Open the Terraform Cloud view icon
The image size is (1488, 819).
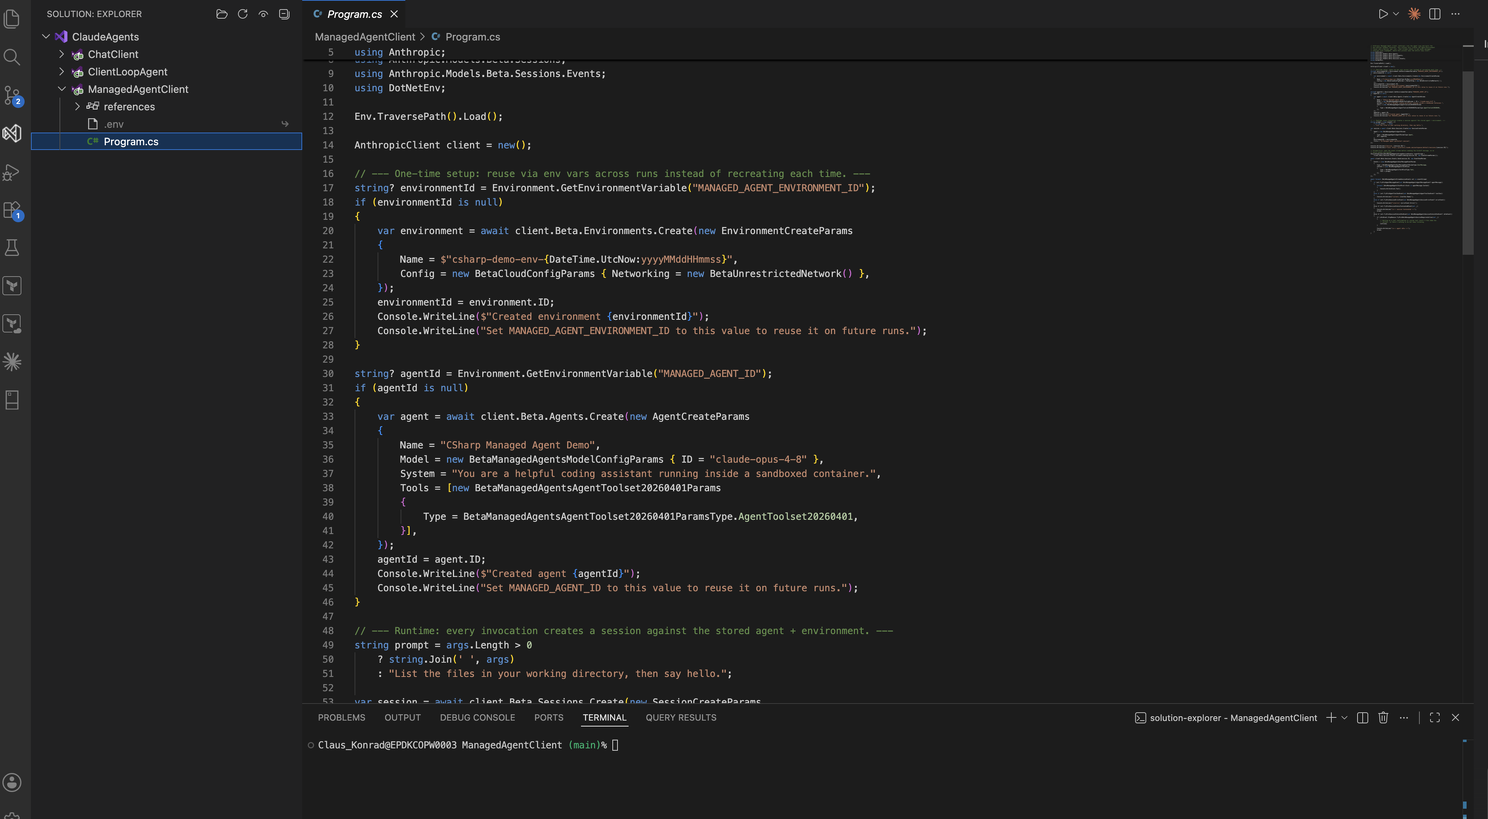pos(12,324)
